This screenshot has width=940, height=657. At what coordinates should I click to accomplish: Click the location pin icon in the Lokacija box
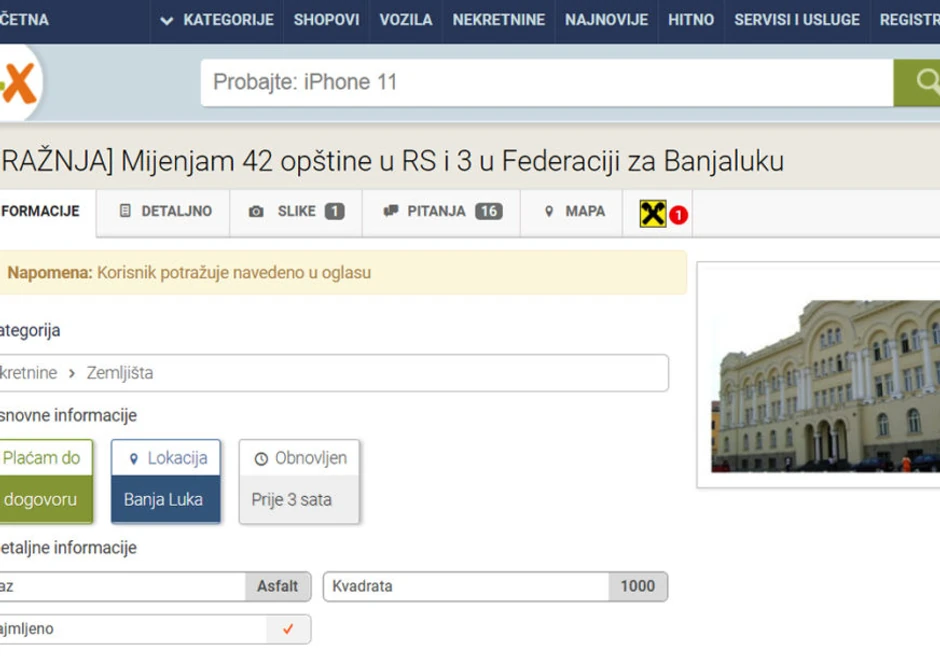click(134, 459)
